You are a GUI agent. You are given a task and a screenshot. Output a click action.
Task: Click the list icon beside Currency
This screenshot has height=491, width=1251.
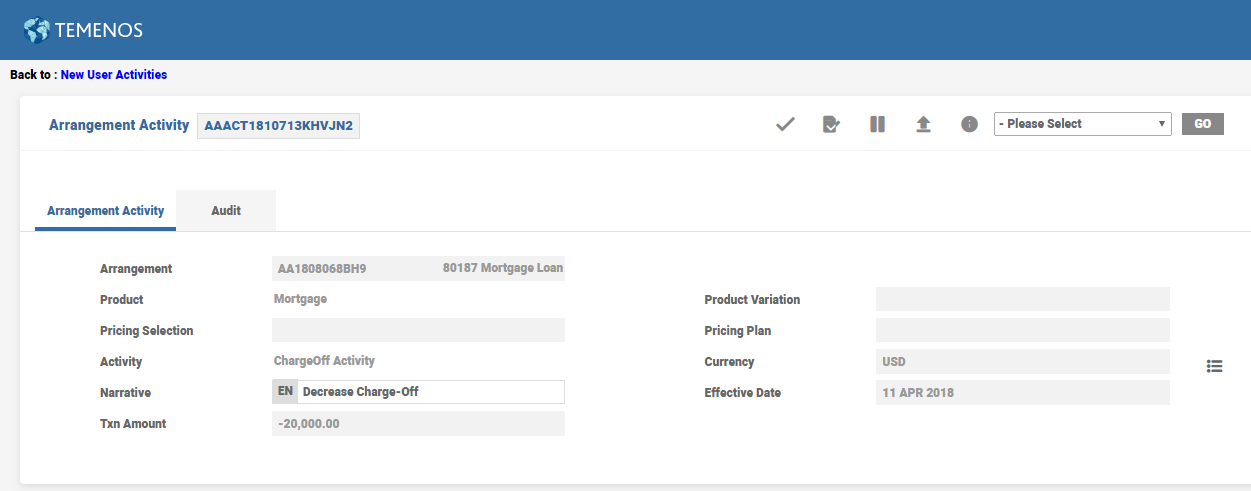click(1214, 366)
